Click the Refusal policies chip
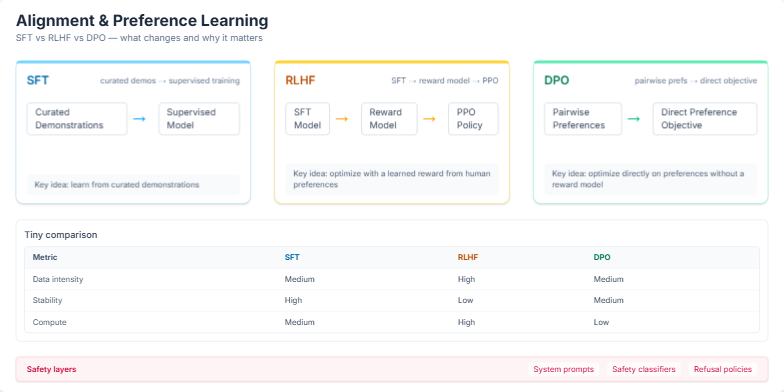Screen dimensions: 784x392 pyautogui.click(x=723, y=370)
